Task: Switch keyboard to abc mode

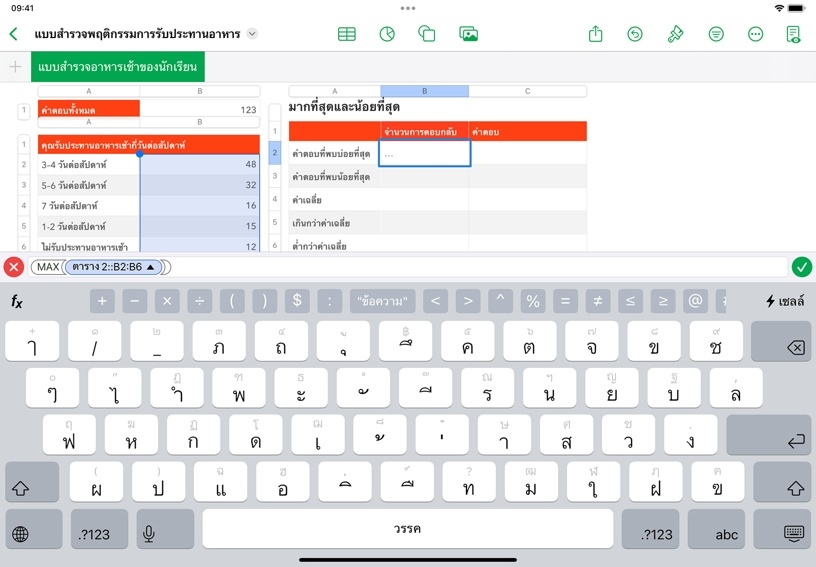Action: pyautogui.click(x=727, y=534)
